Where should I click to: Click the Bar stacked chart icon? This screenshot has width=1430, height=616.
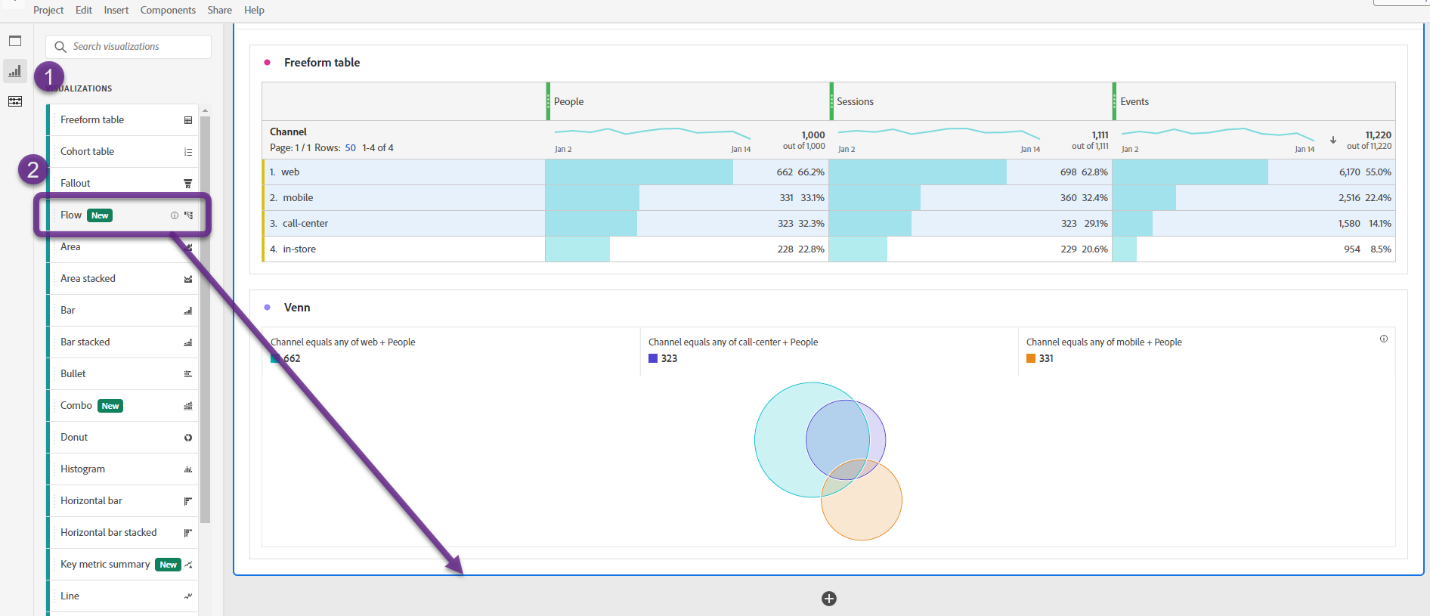tap(188, 342)
